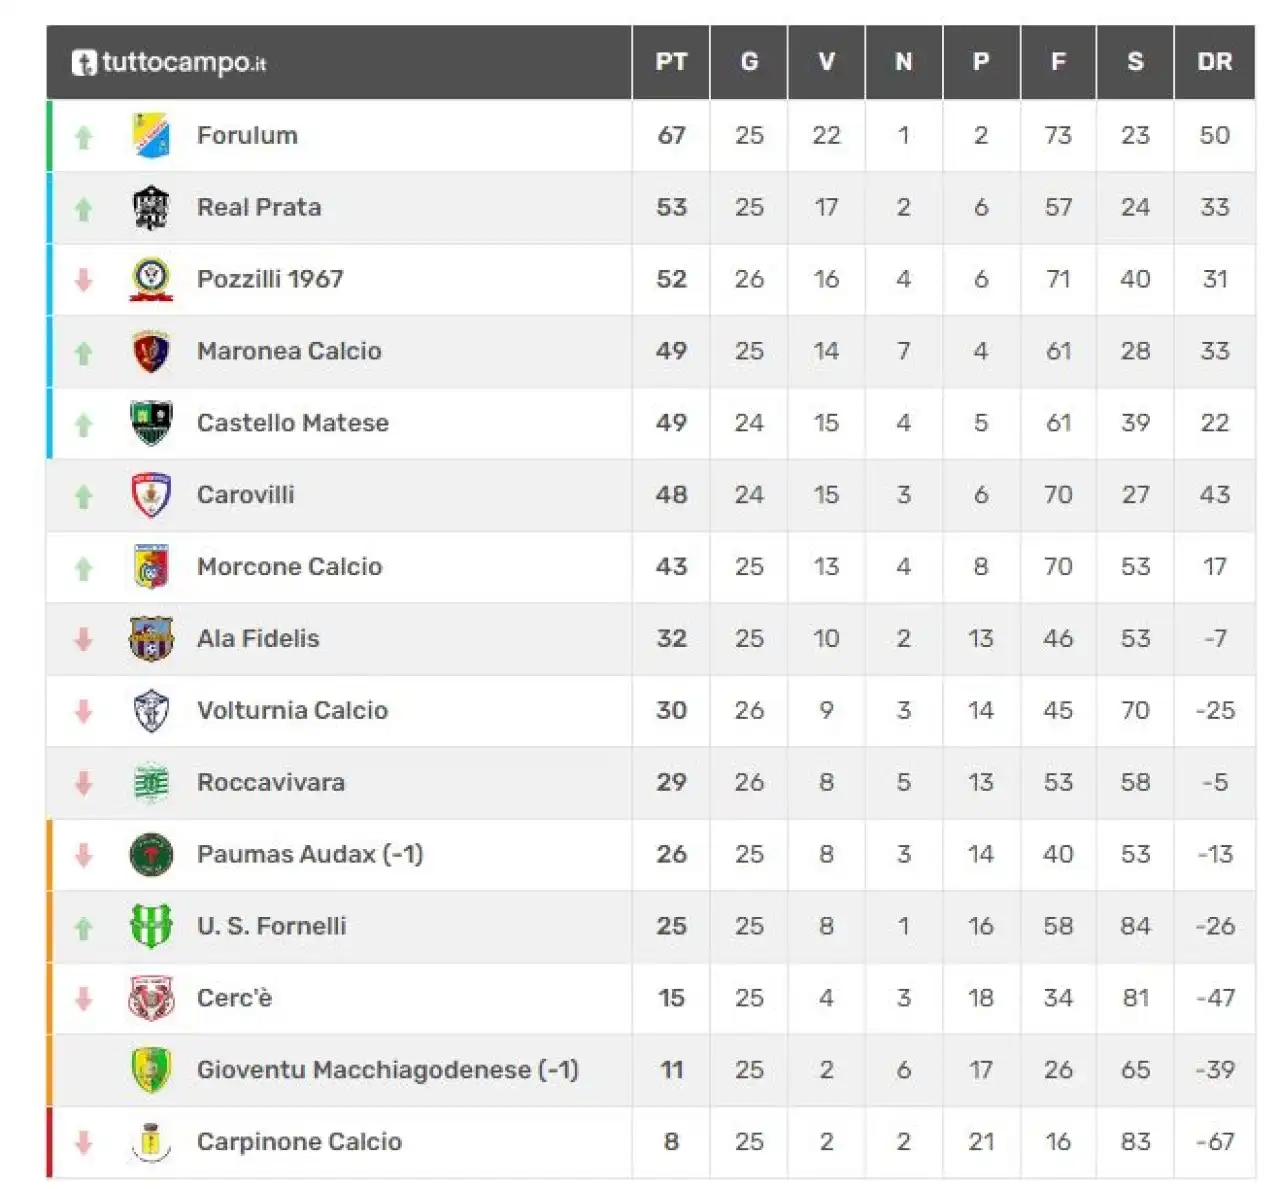
Task: Open the Volturnia Calcio team page
Action: coord(292,711)
